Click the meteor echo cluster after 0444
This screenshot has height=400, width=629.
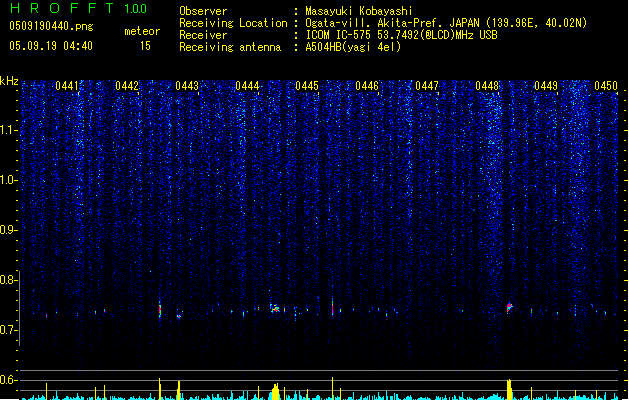pyautogui.click(x=275, y=309)
